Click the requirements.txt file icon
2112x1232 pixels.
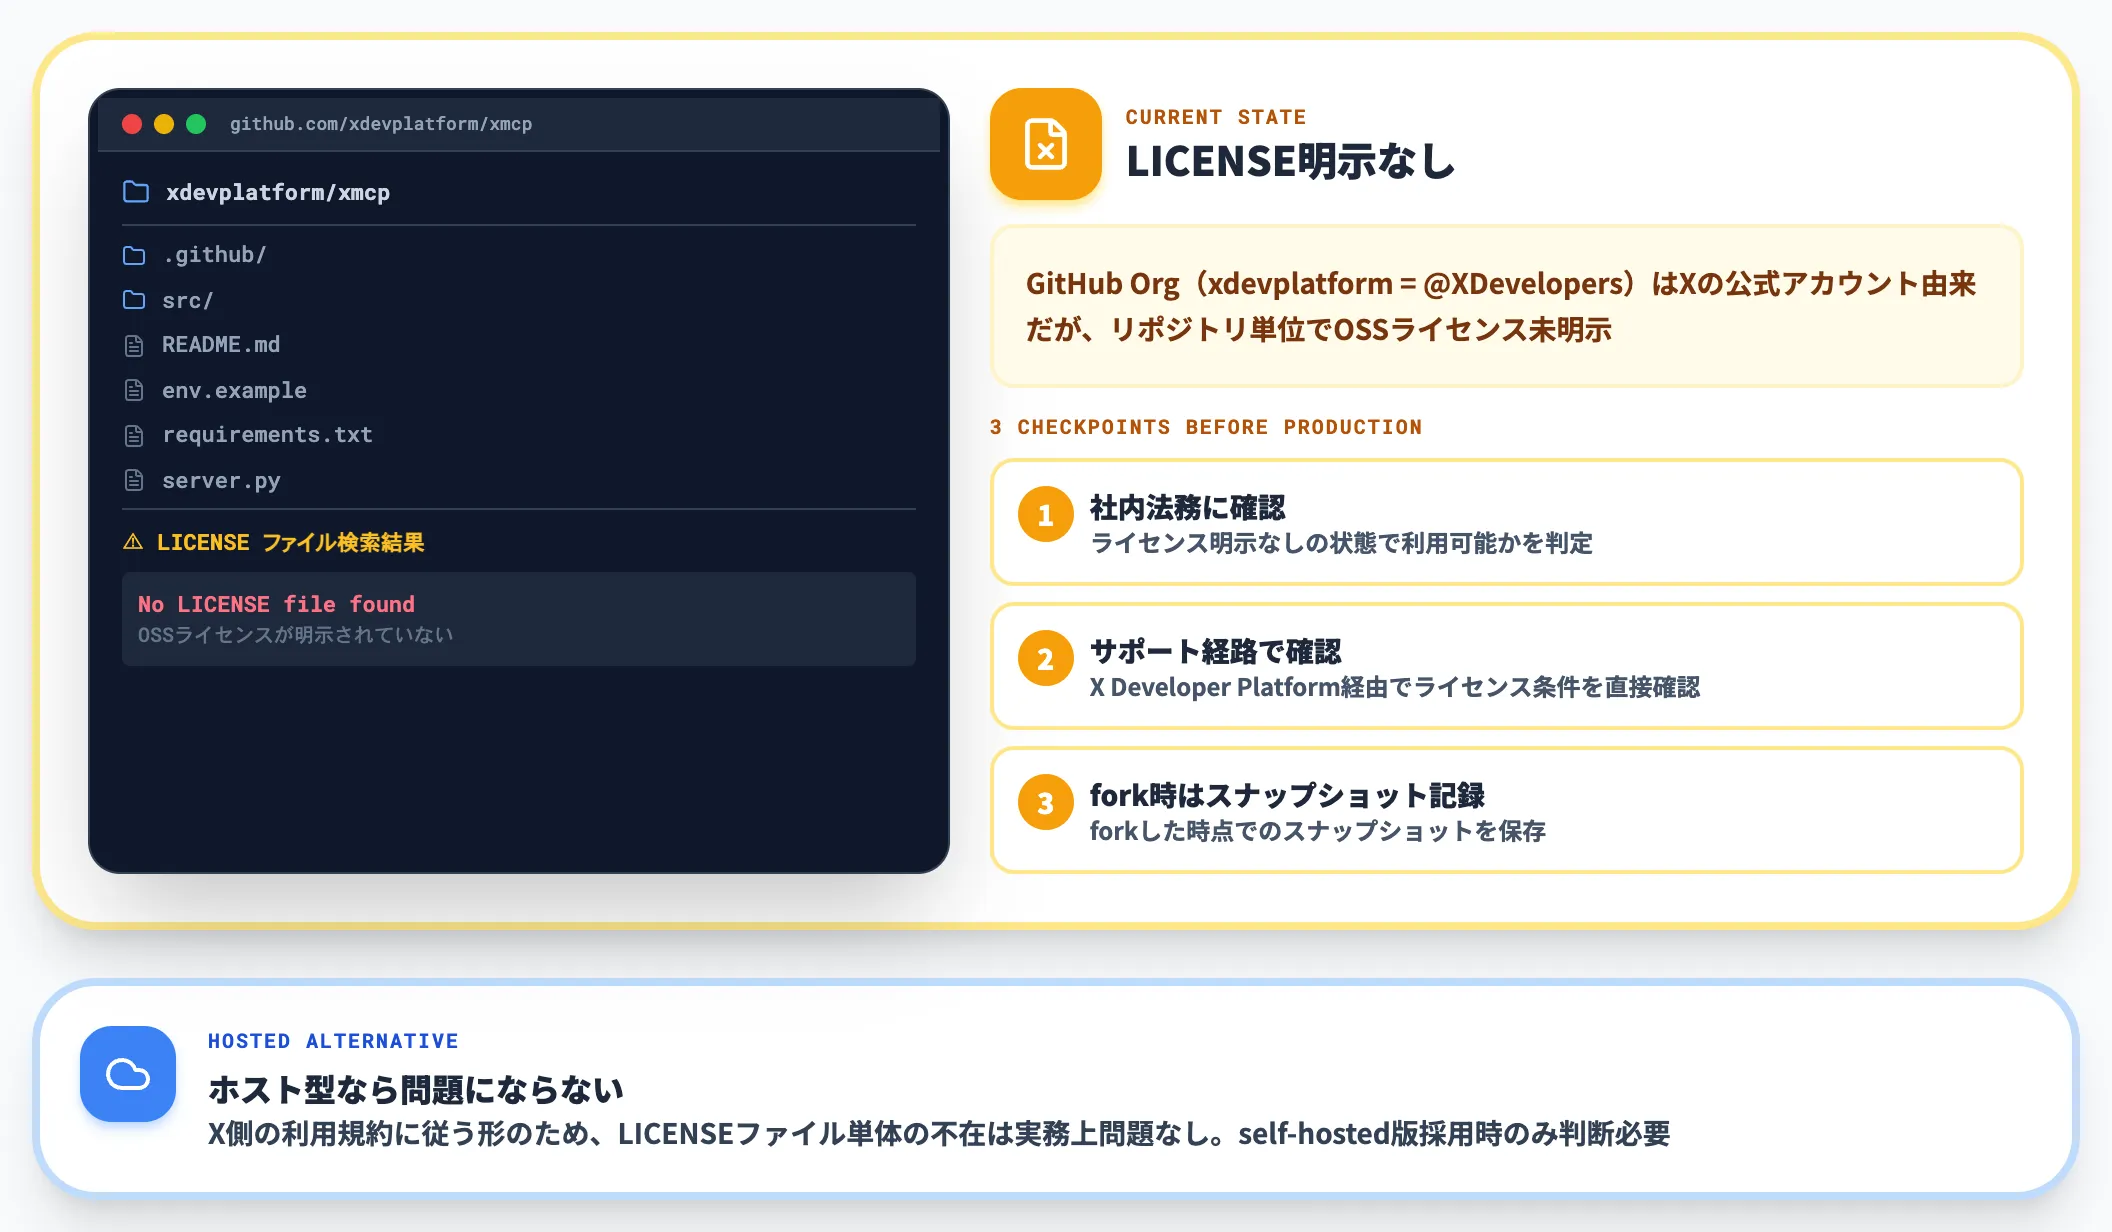pos(134,435)
